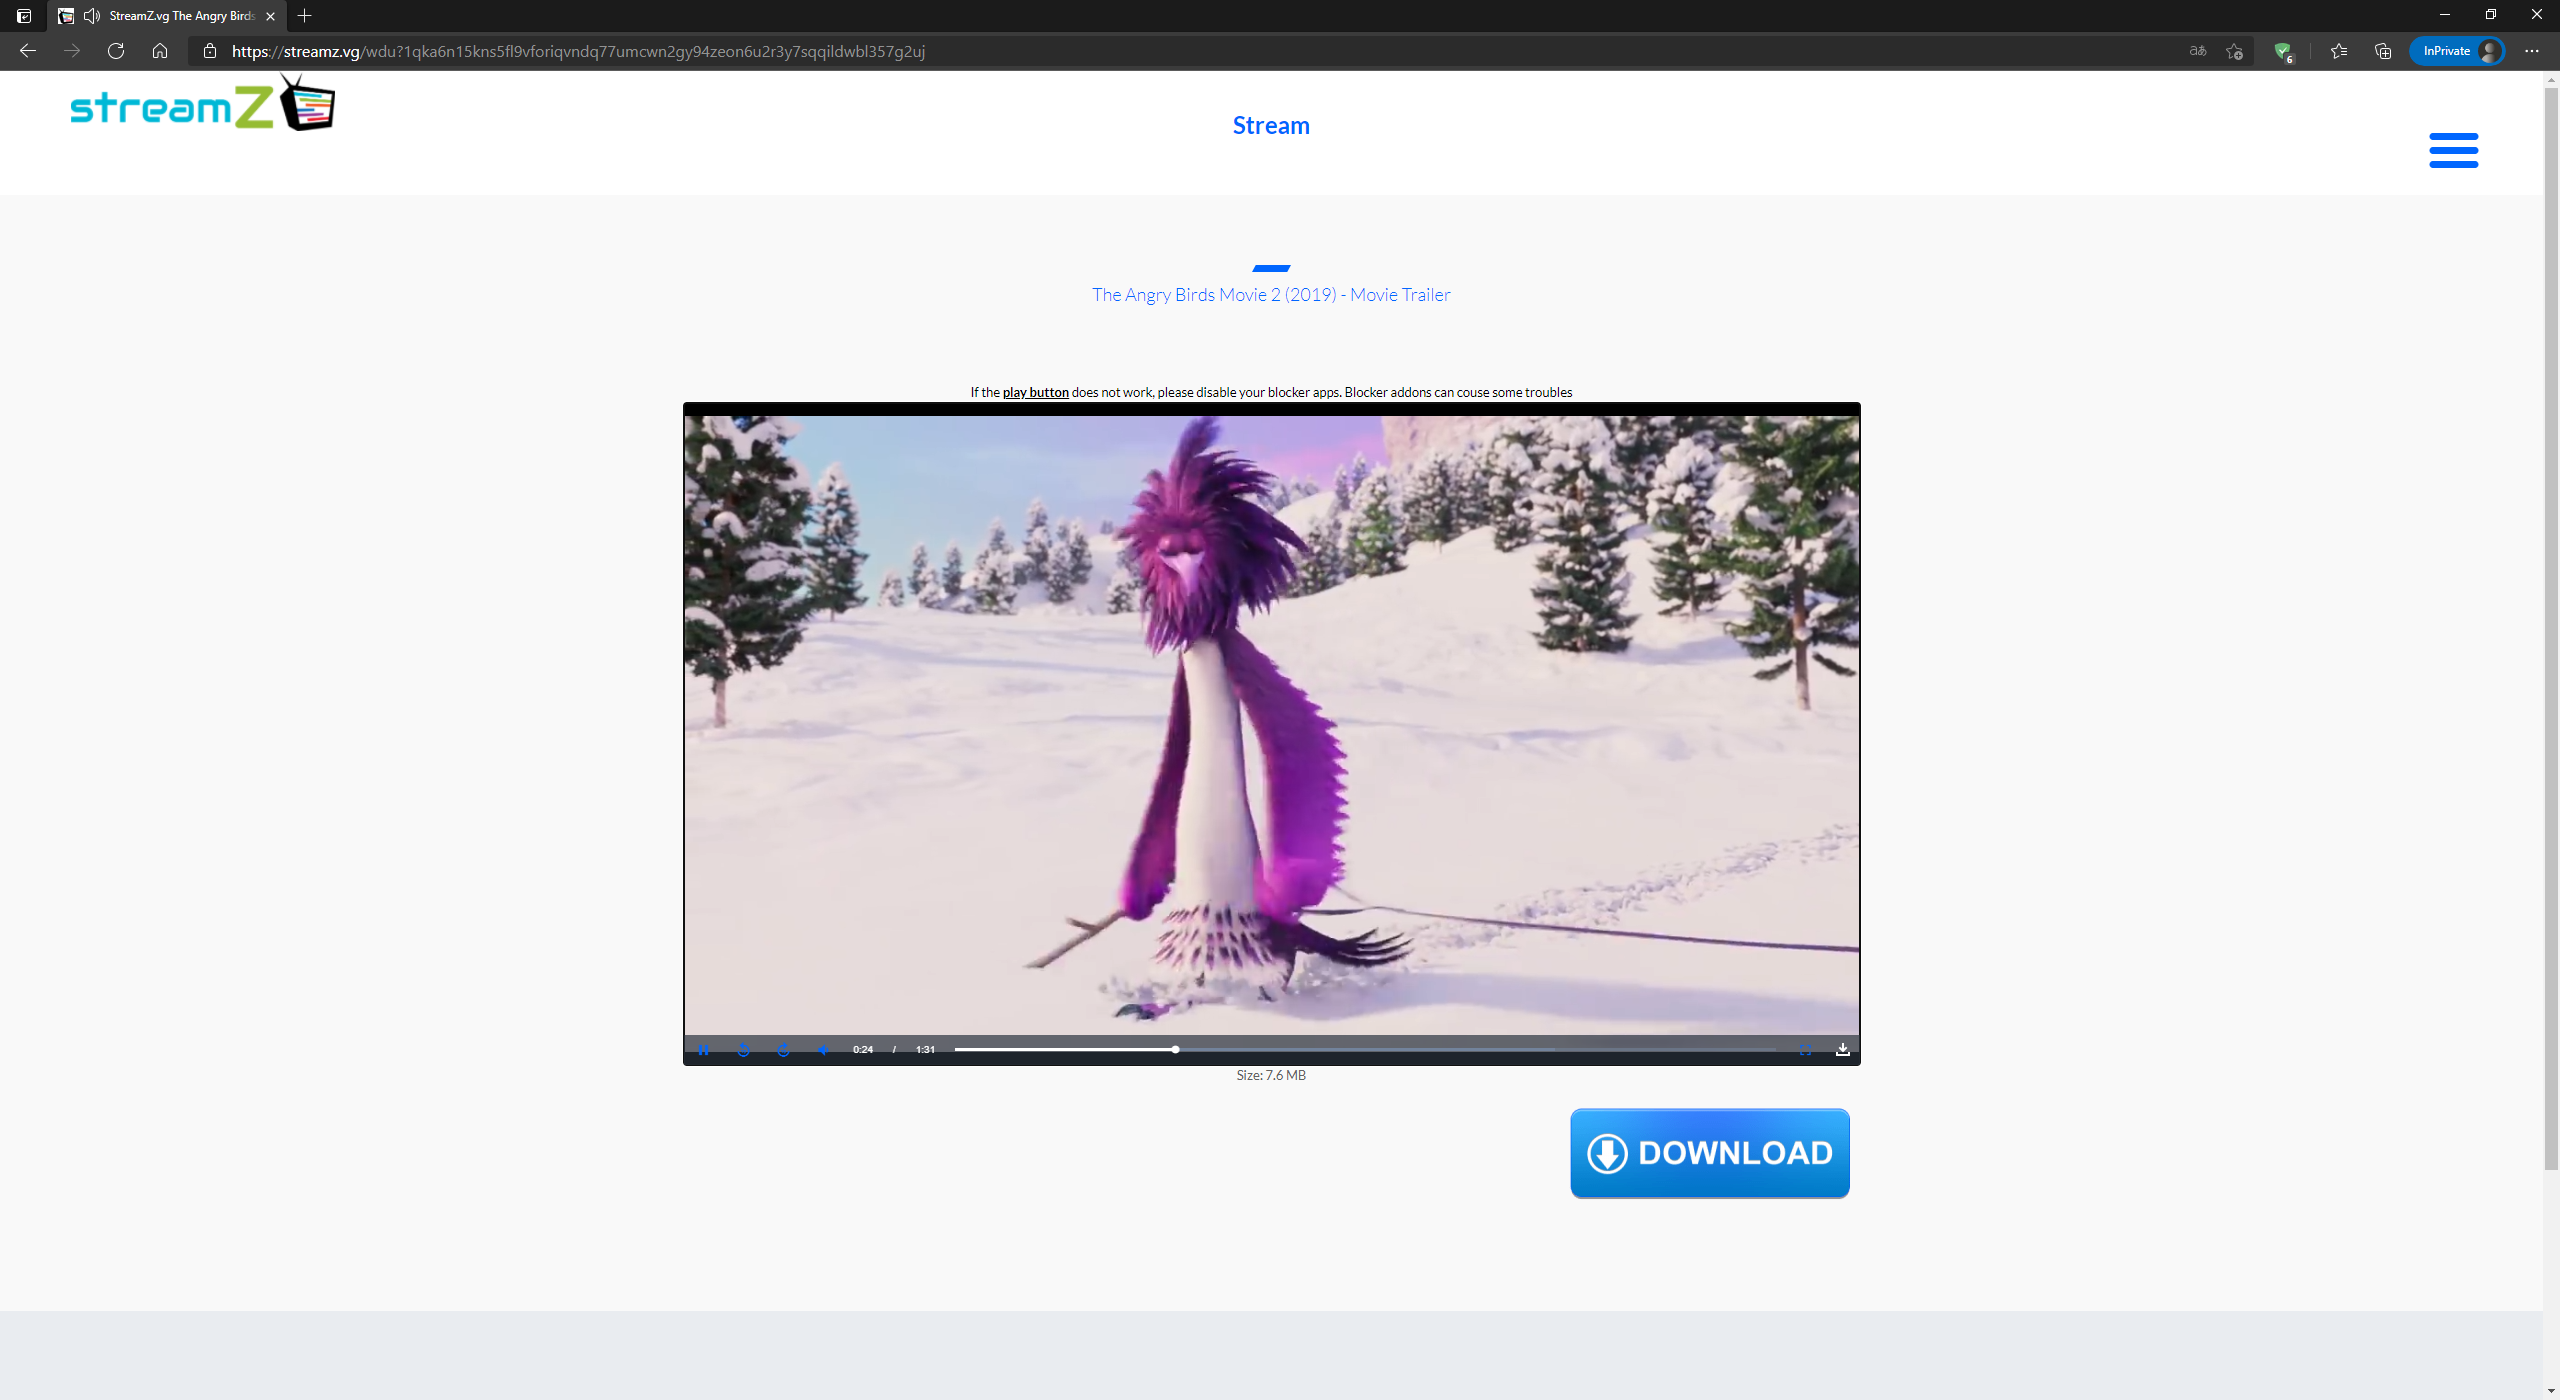This screenshot has height=1400, width=2560.
Task: Toggle the InPrivate profile indicator
Action: point(2457,51)
